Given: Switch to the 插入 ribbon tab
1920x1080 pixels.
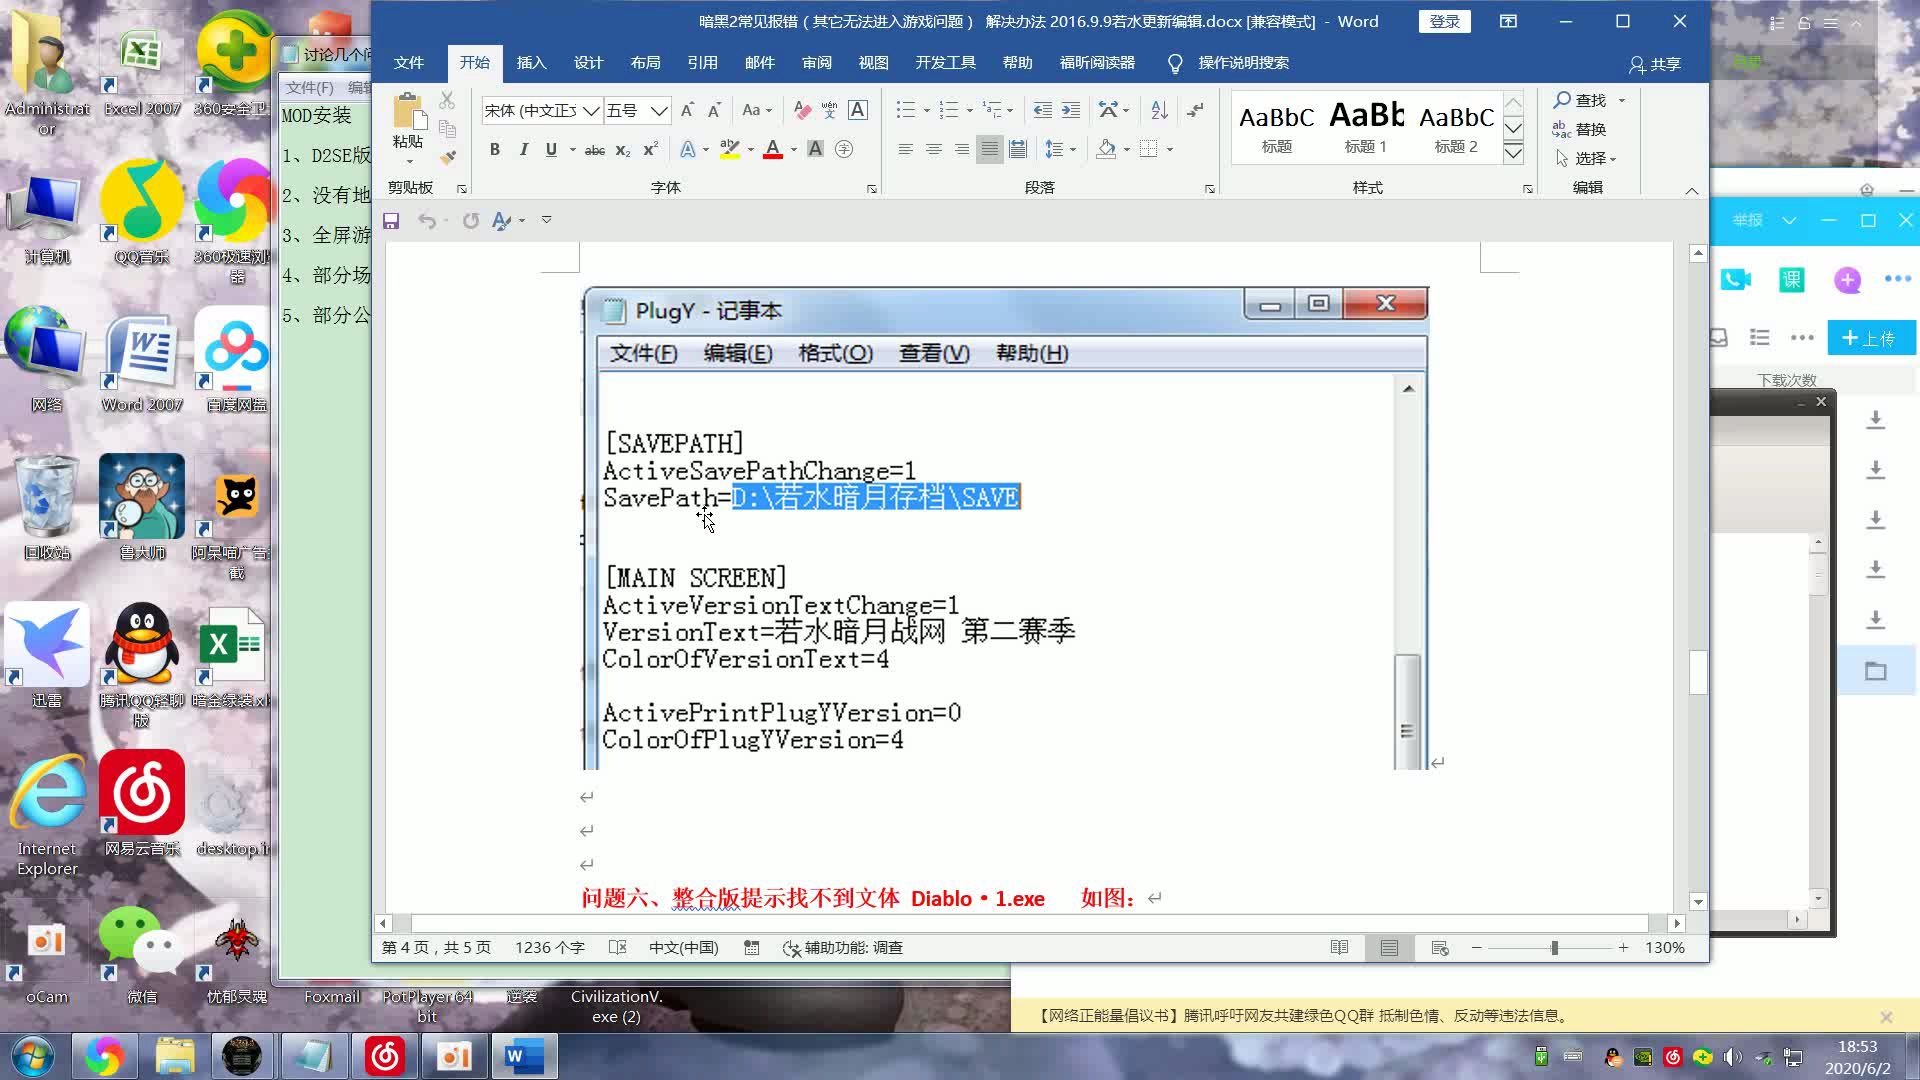Looking at the screenshot, I should pos(531,62).
